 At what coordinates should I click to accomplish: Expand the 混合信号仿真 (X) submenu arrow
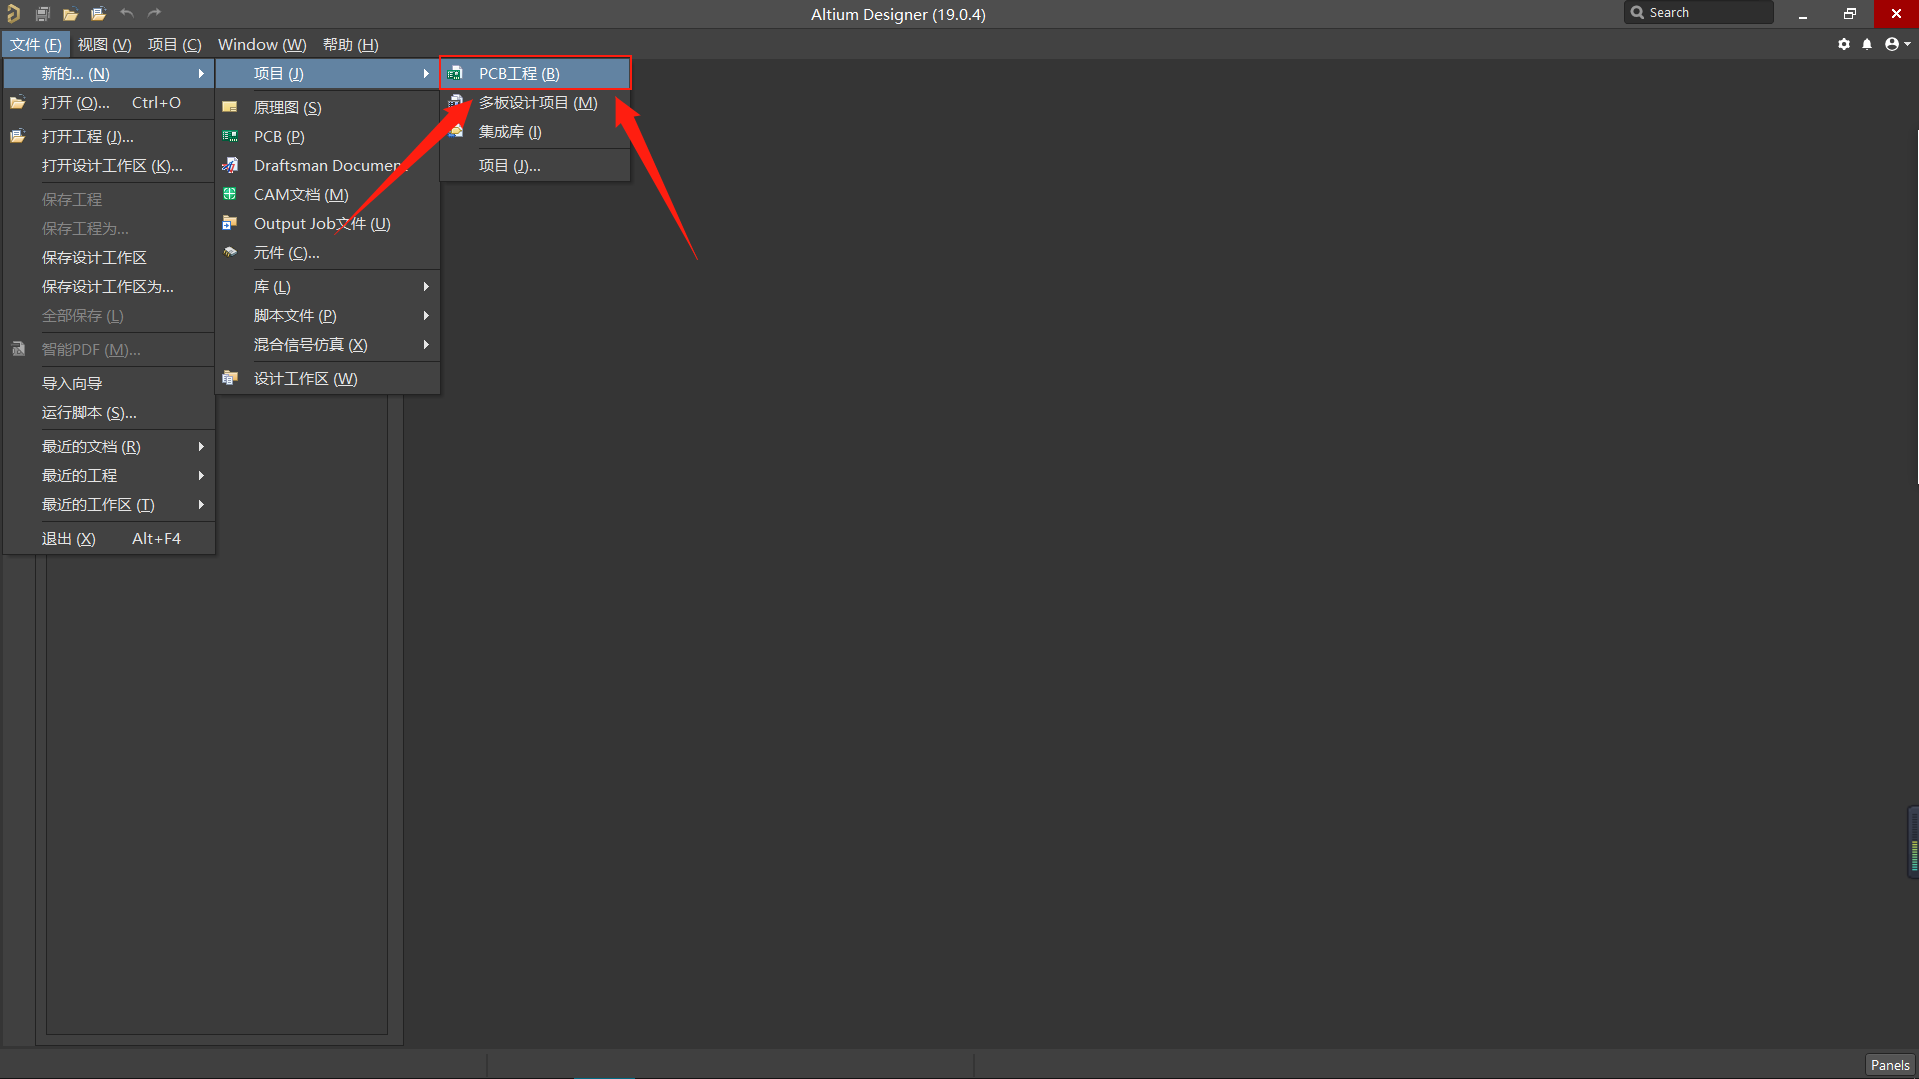click(x=426, y=344)
